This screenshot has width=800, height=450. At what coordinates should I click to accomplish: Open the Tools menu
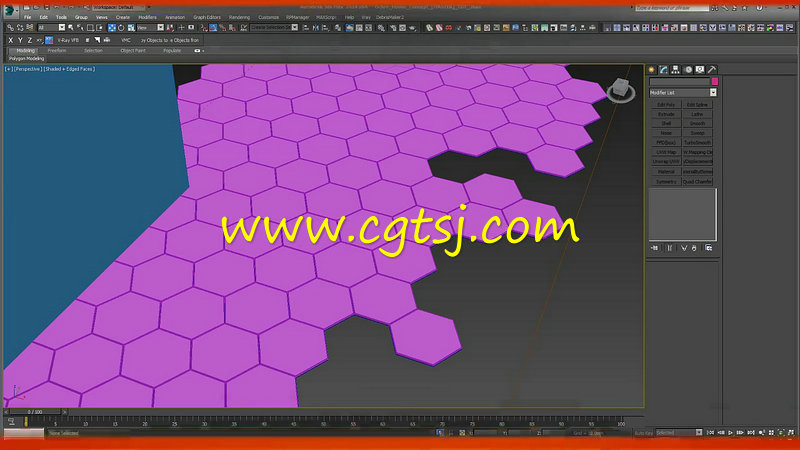61,17
